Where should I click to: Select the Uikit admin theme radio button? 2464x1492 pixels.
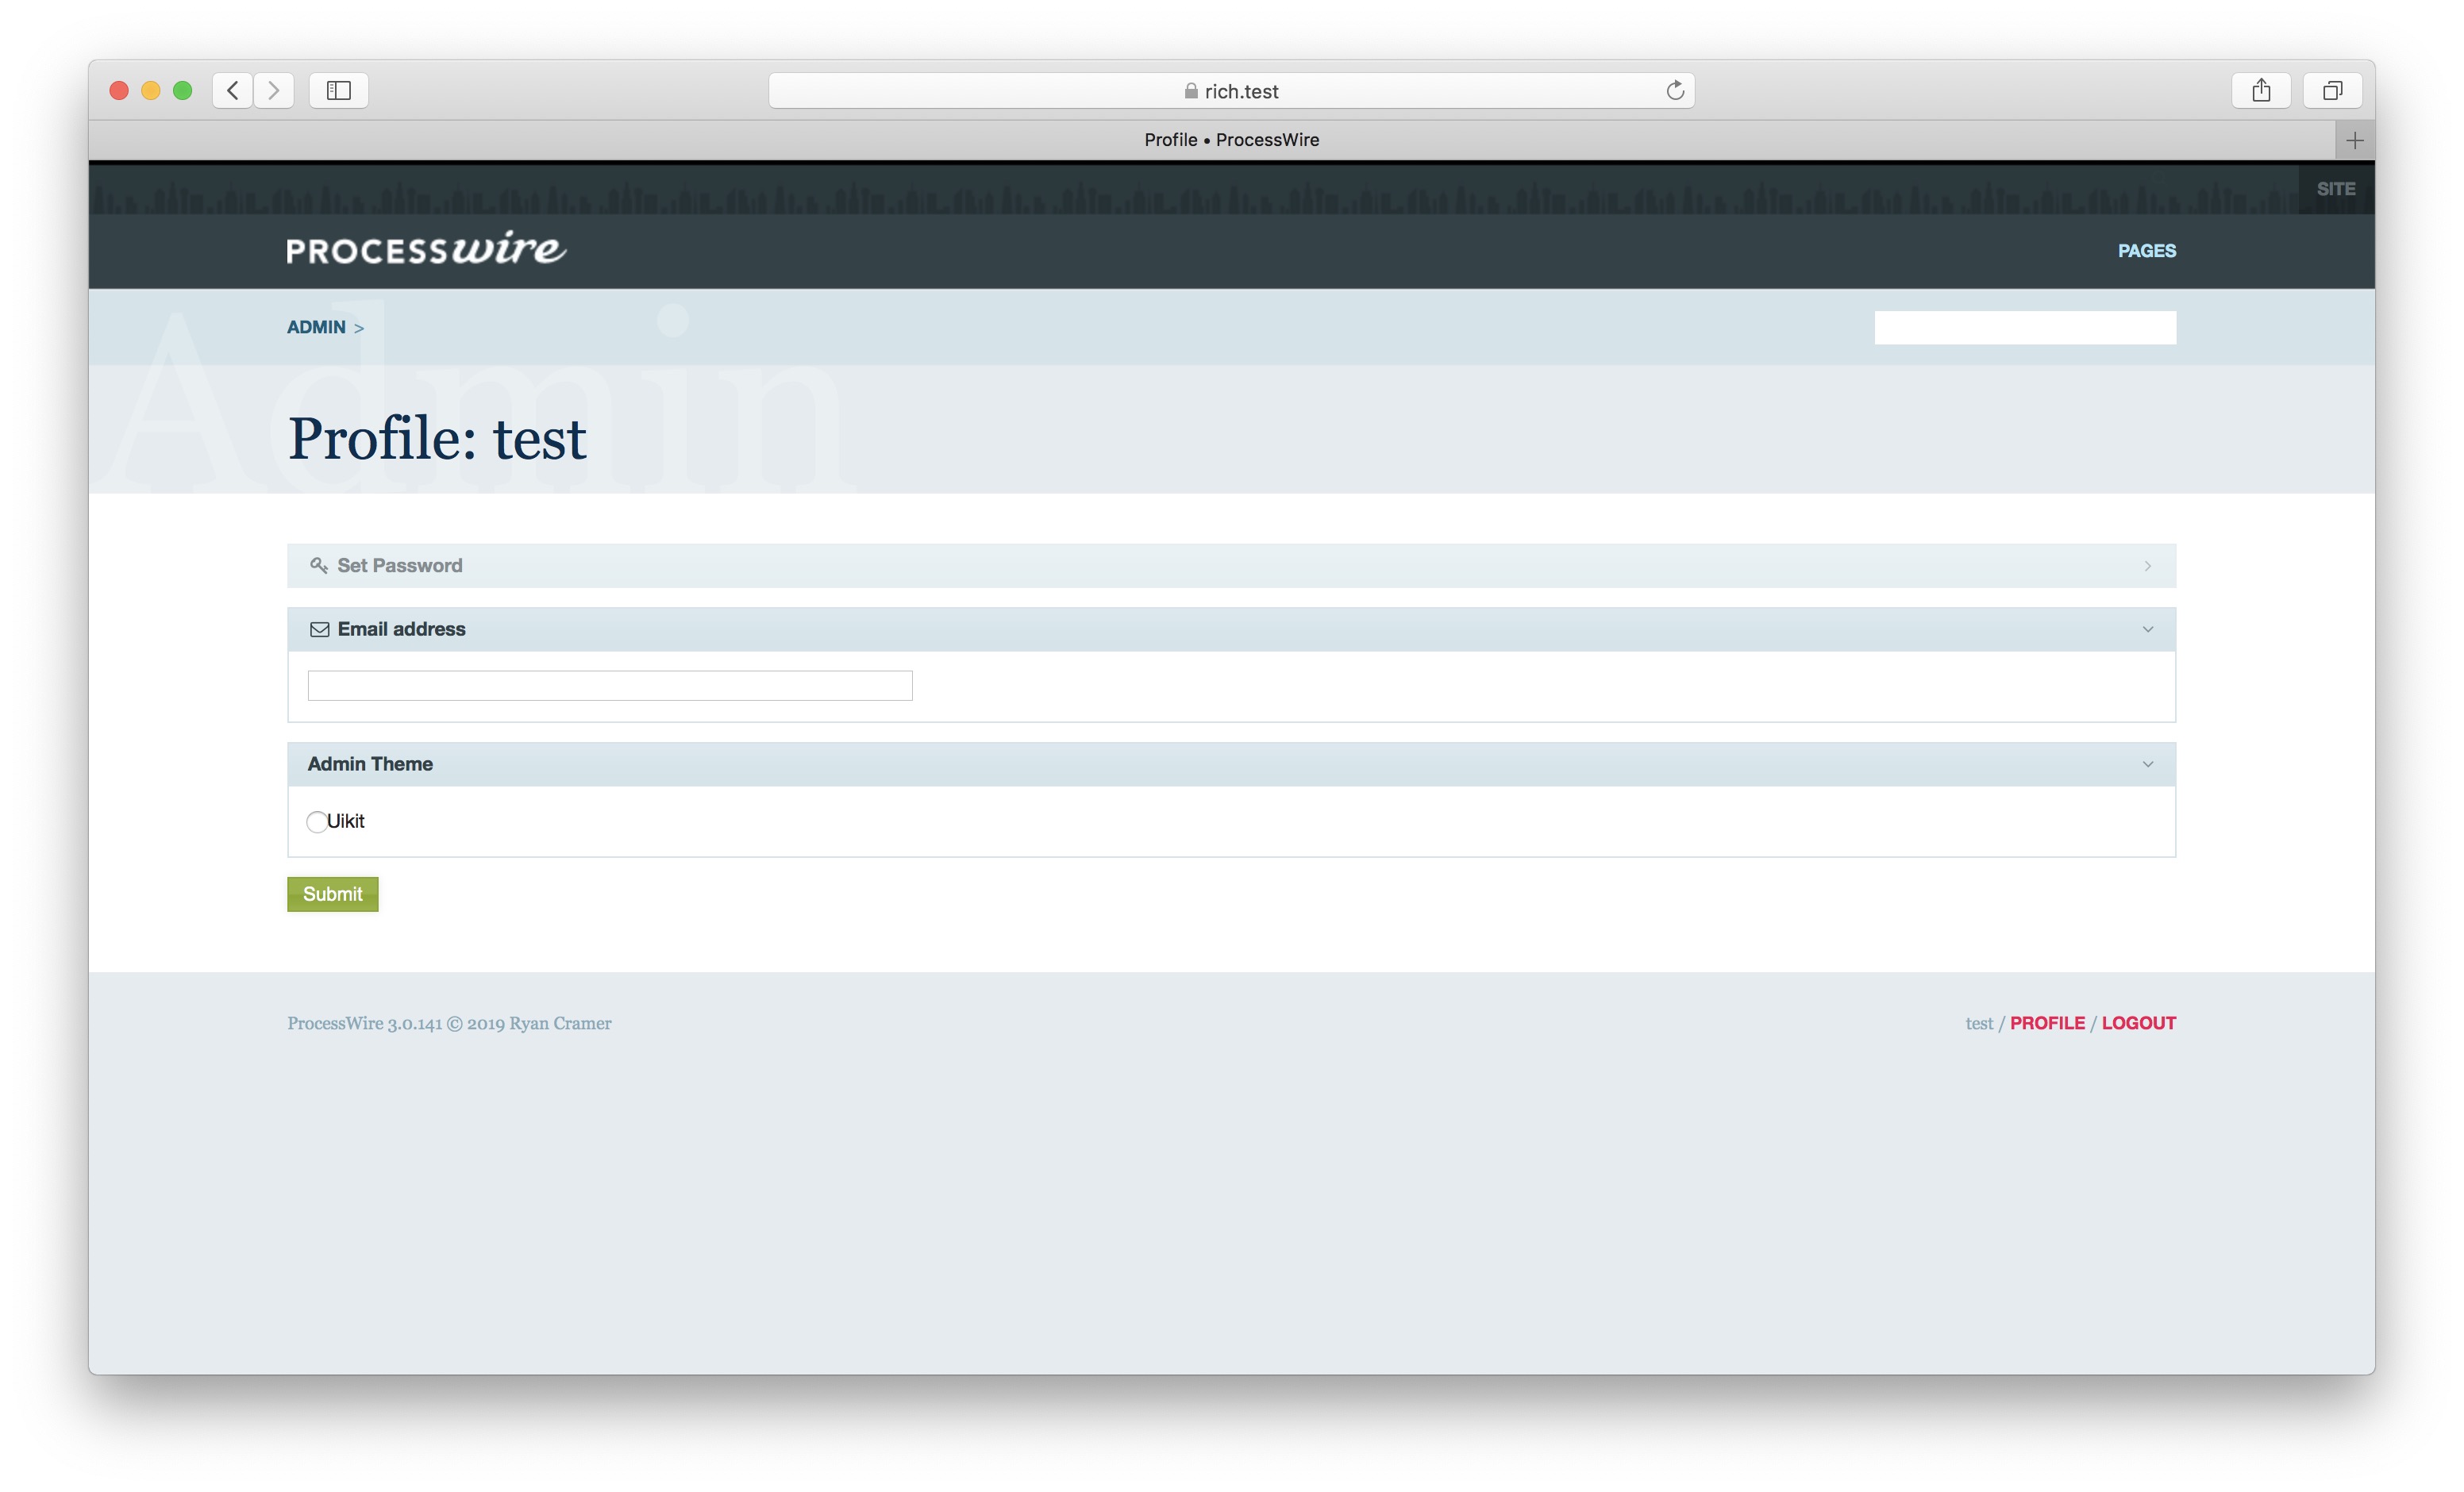coord(317,821)
